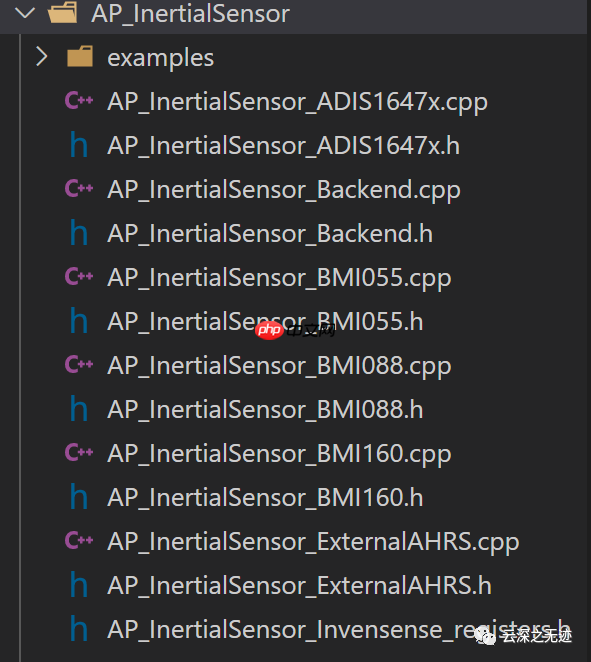This screenshot has height=662, width=591.
Task: Click the C++ icon beside AP_InertialSensor_ADIS1647x.cpp
Action: click(x=79, y=100)
